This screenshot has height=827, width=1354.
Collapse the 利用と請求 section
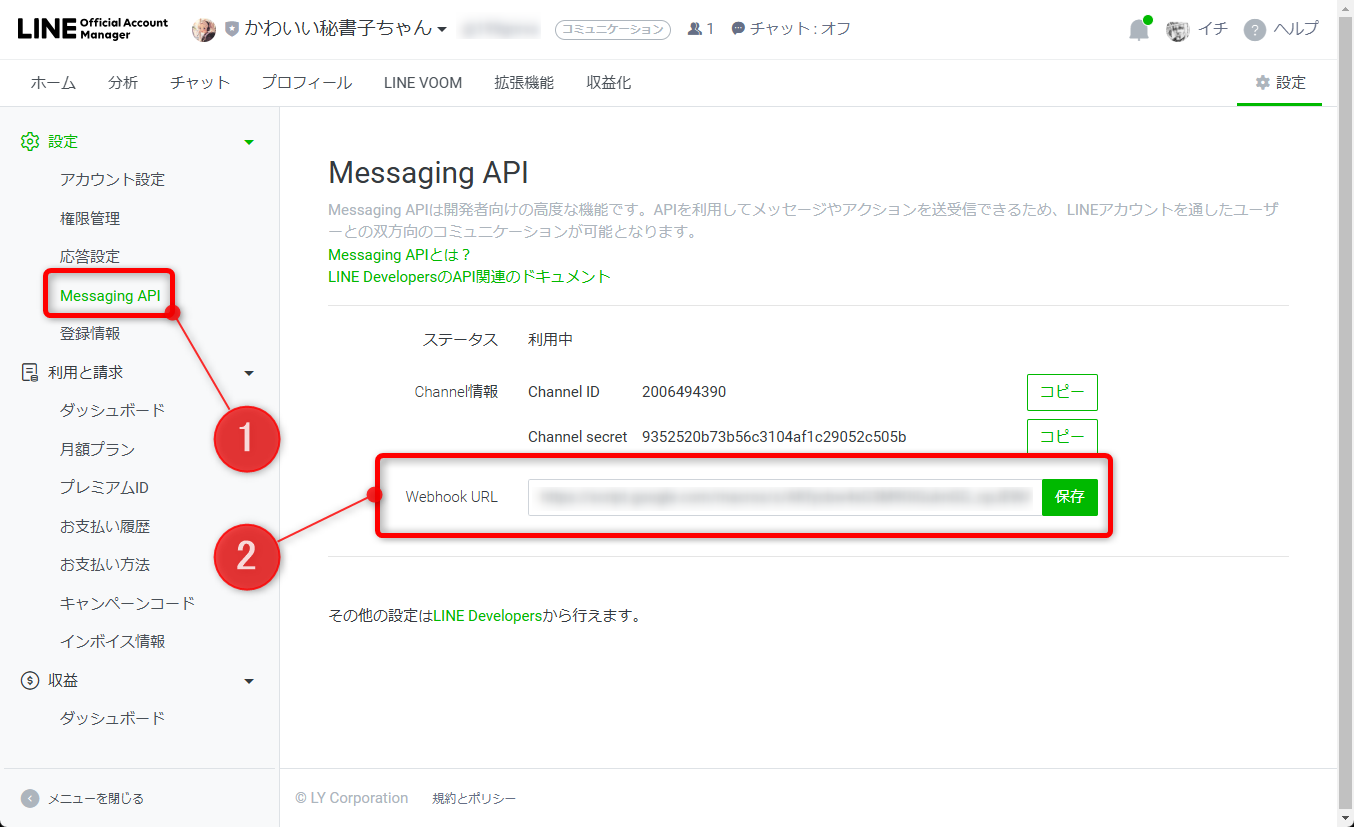coord(249,372)
